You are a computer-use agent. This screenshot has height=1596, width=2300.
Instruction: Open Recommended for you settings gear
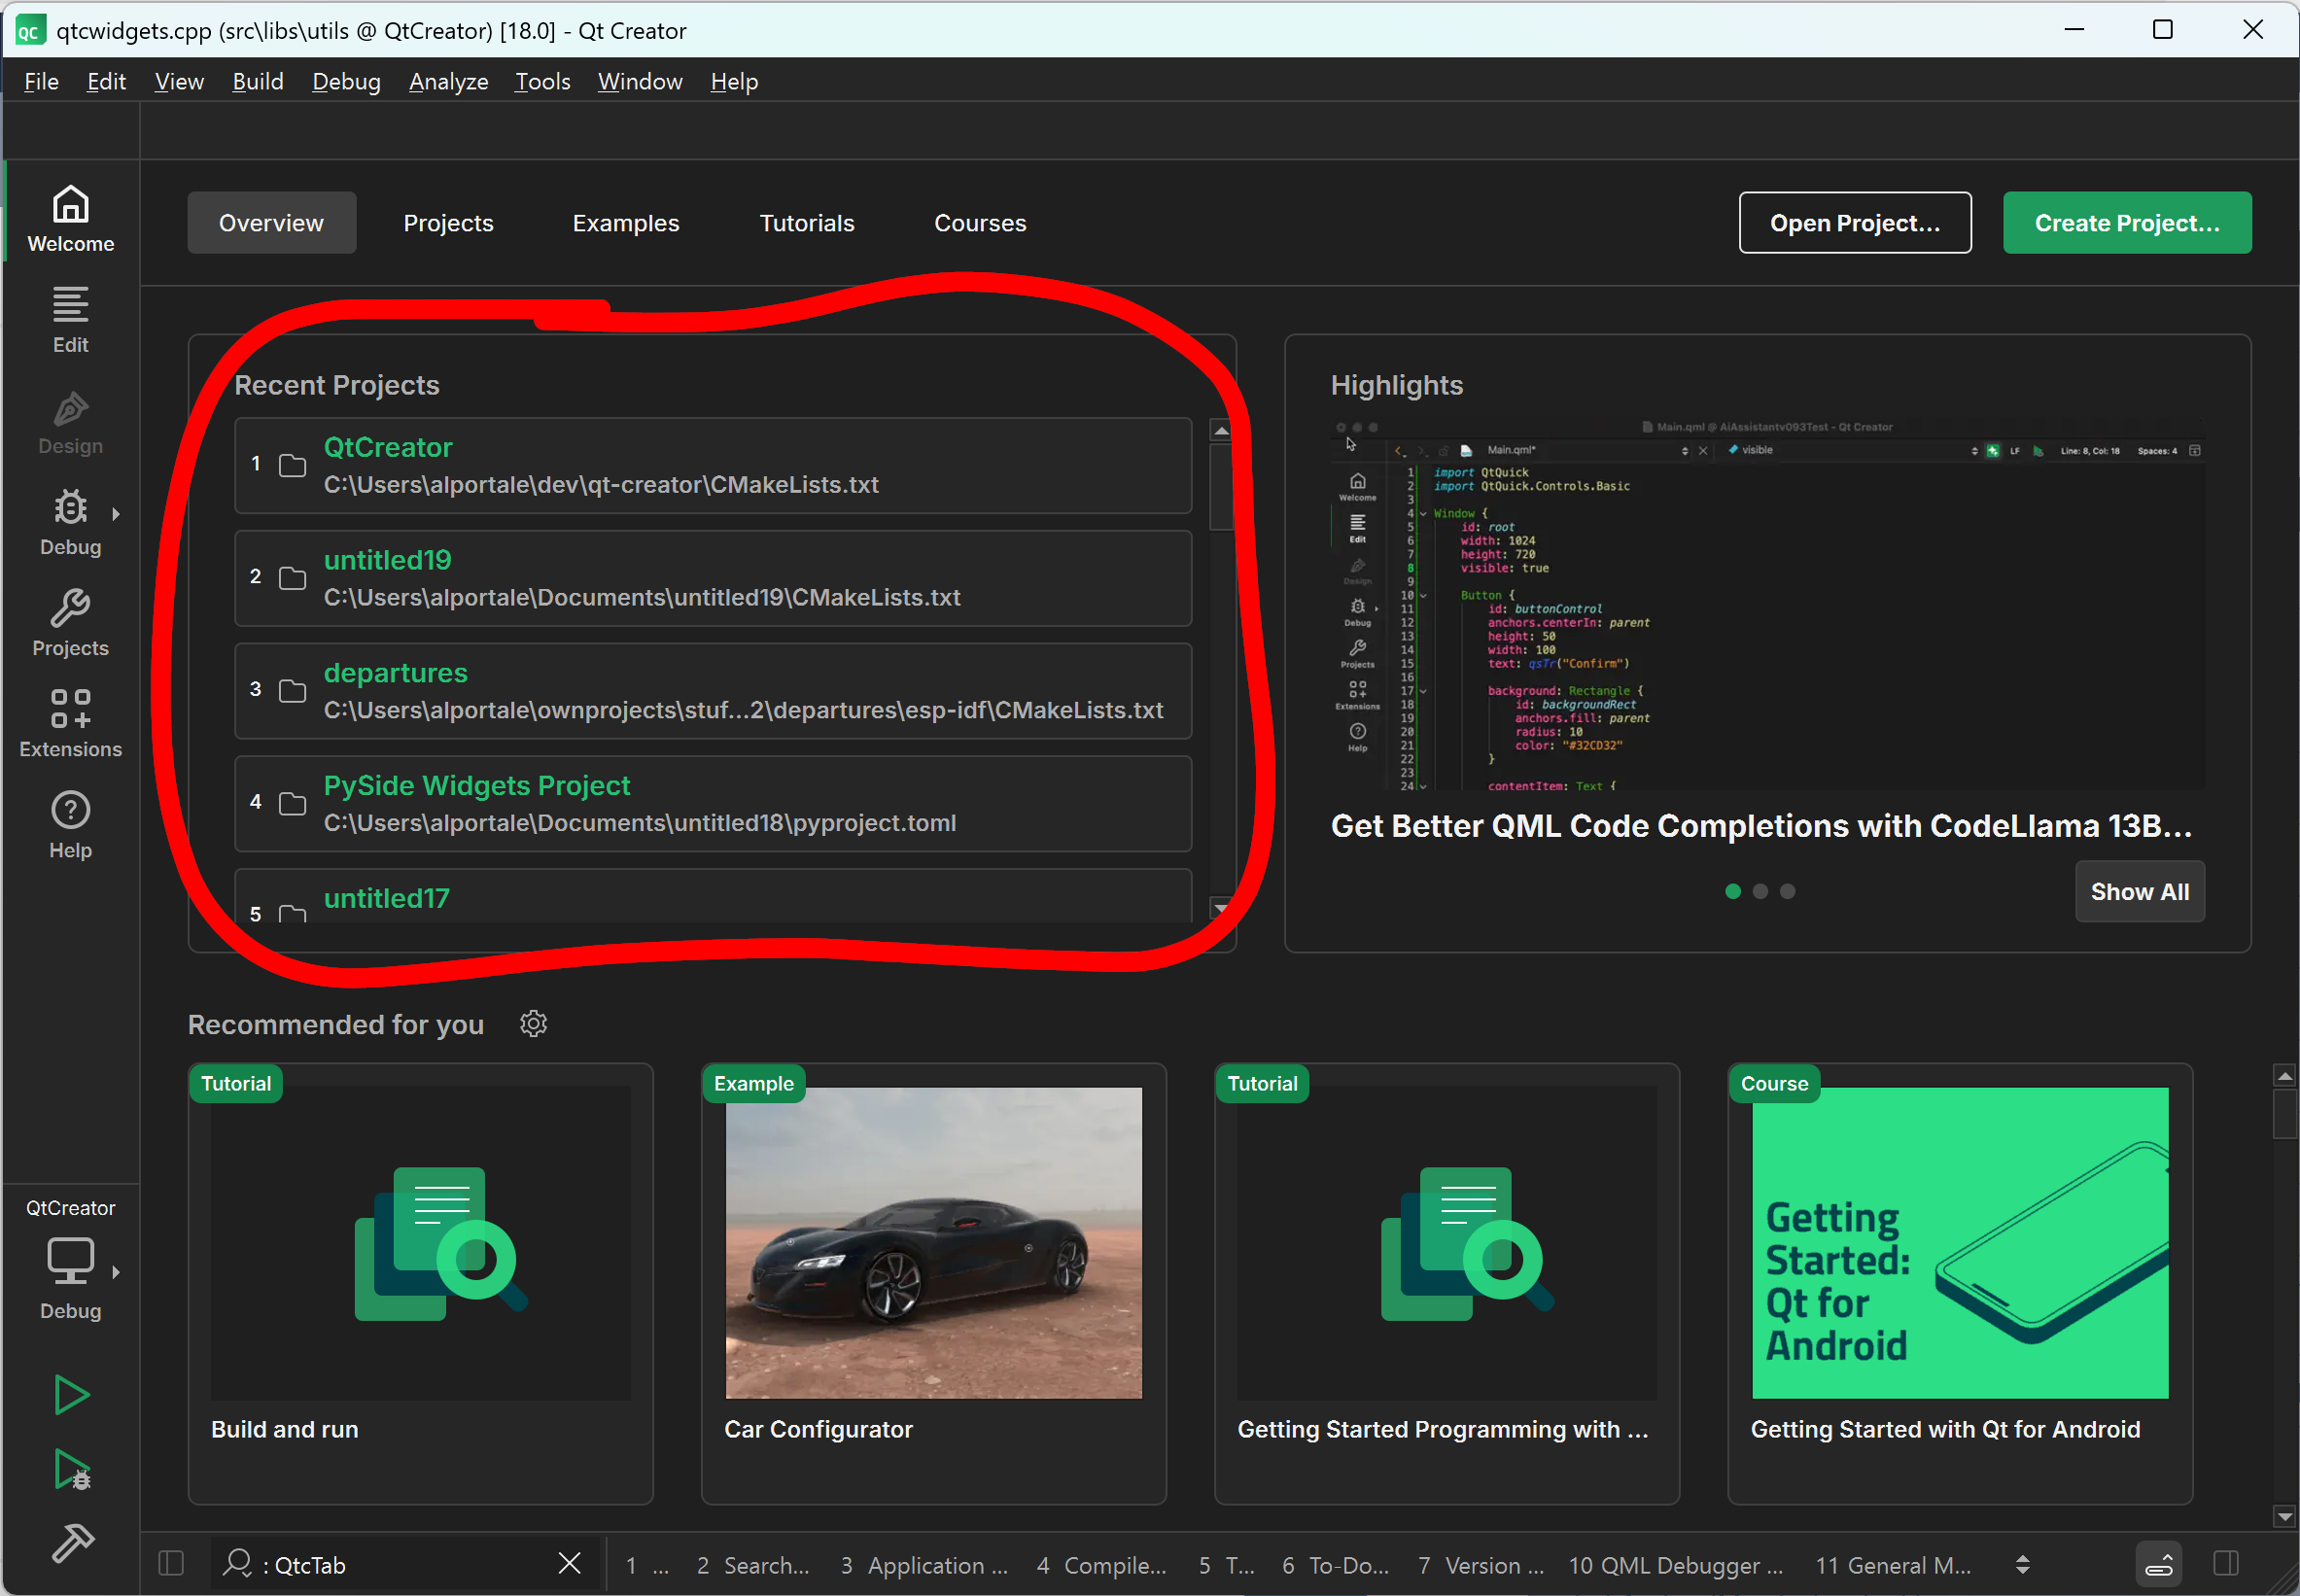(x=533, y=1023)
